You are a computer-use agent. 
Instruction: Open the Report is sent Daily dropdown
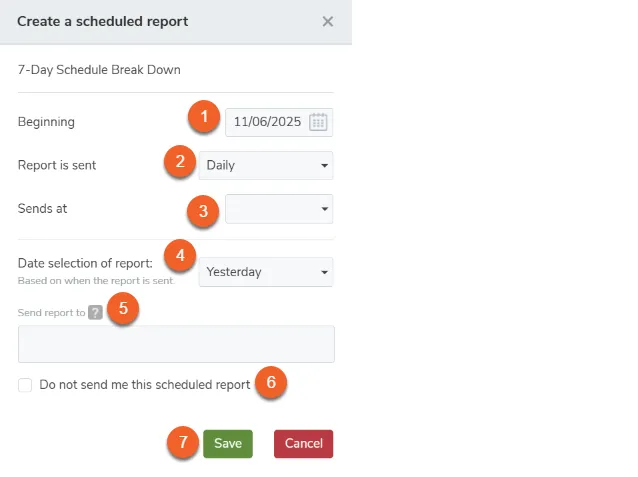click(266, 165)
